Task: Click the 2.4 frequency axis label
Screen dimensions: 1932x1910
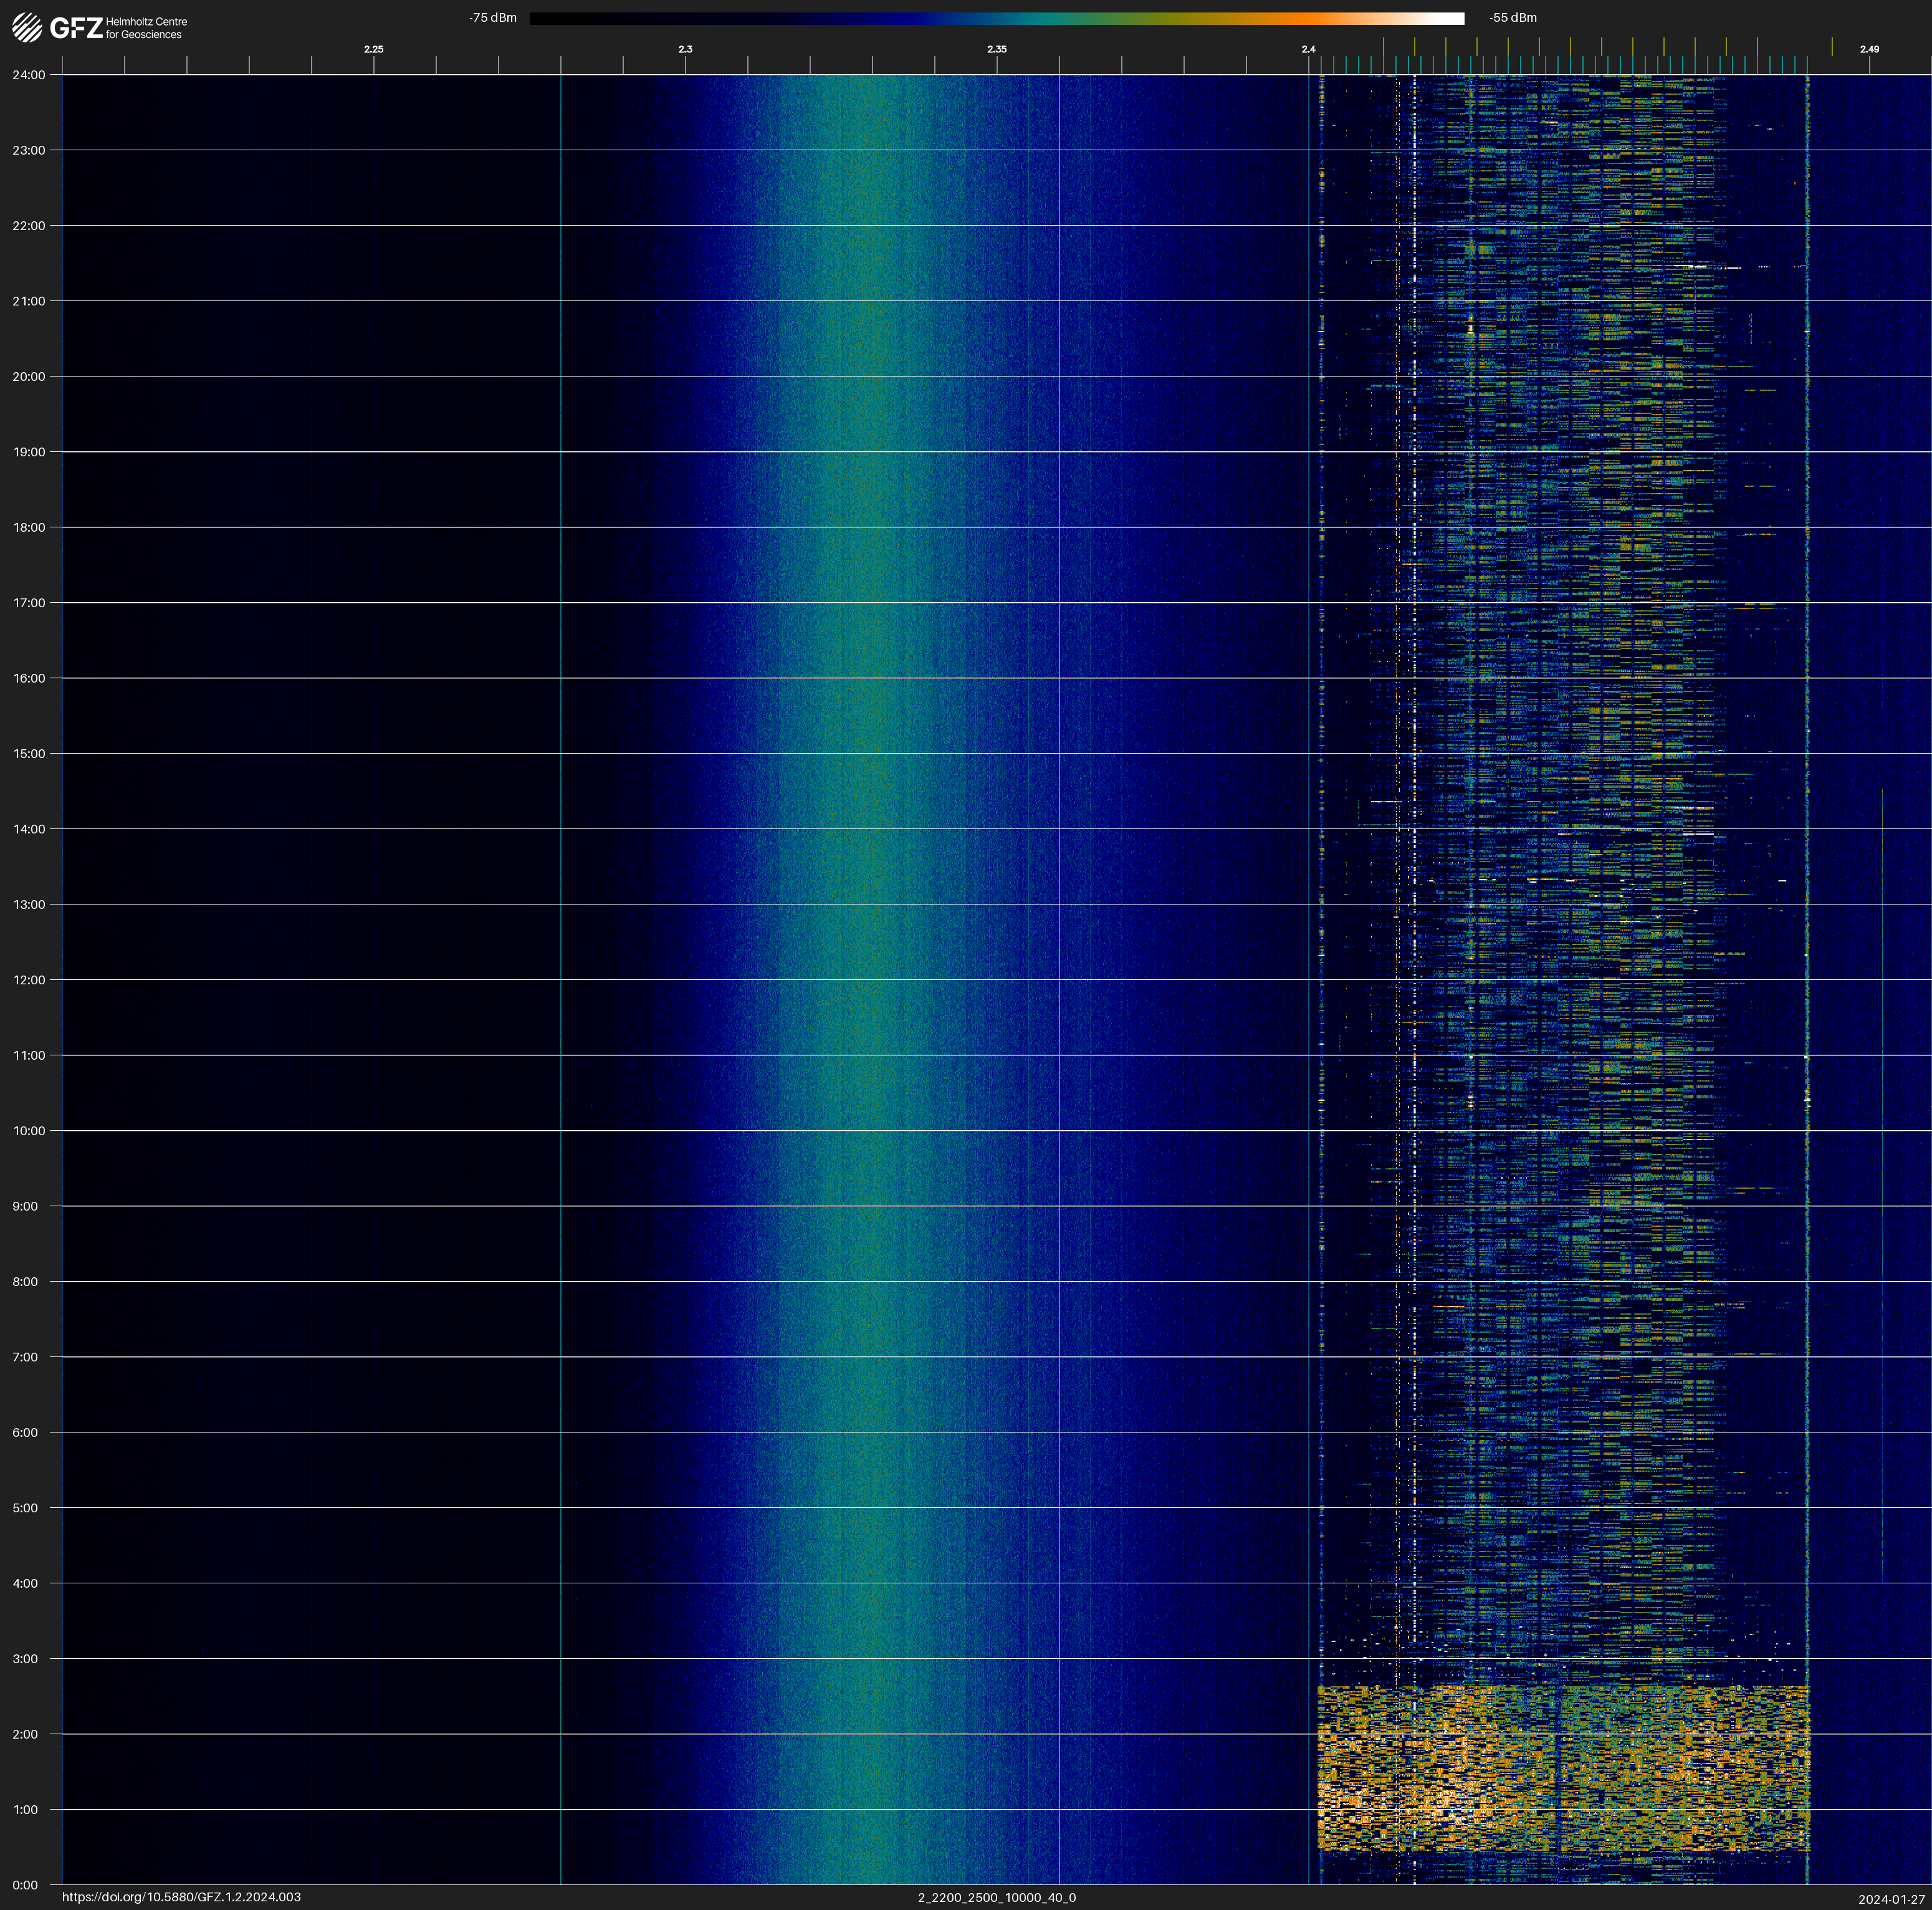Action: [1308, 49]
